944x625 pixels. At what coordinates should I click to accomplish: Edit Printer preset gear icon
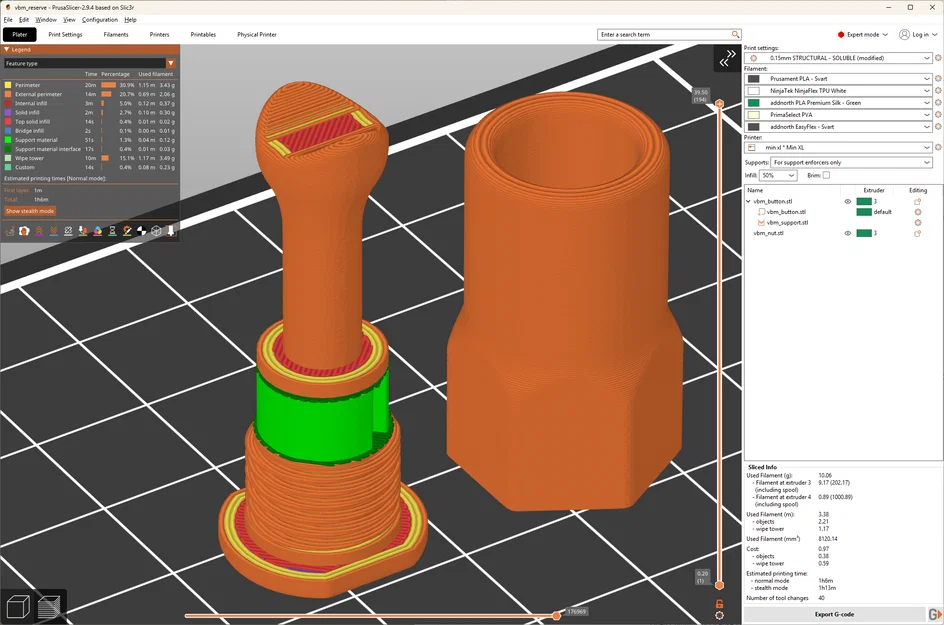tap(938, 147)
